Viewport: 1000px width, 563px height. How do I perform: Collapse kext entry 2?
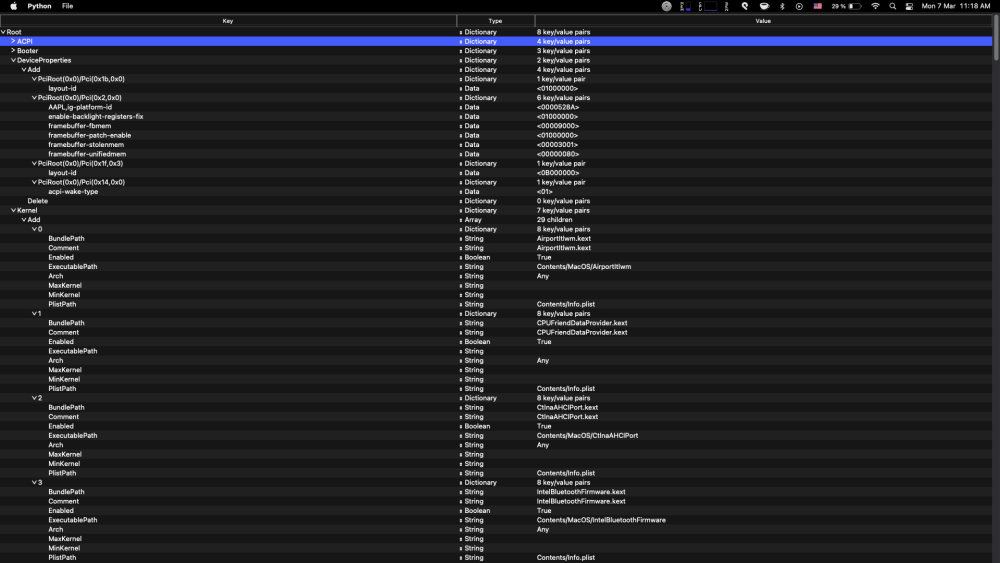pos(34,398)
